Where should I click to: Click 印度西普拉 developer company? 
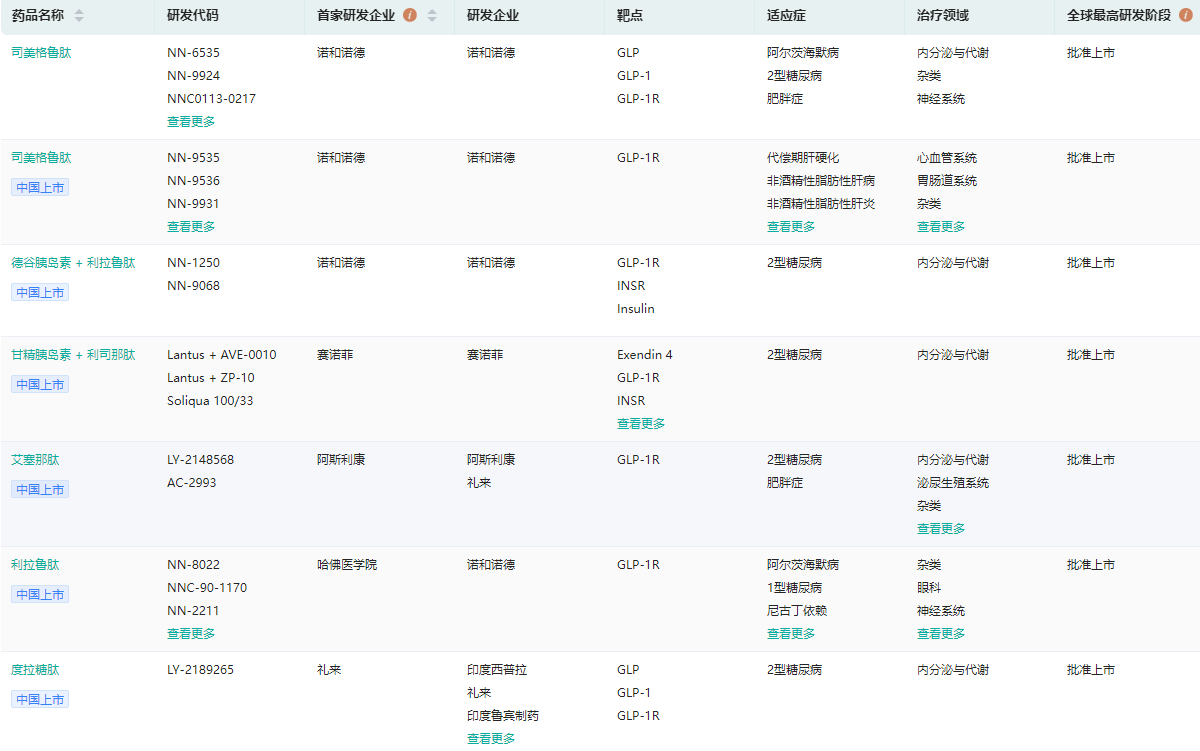coord(497,670)
